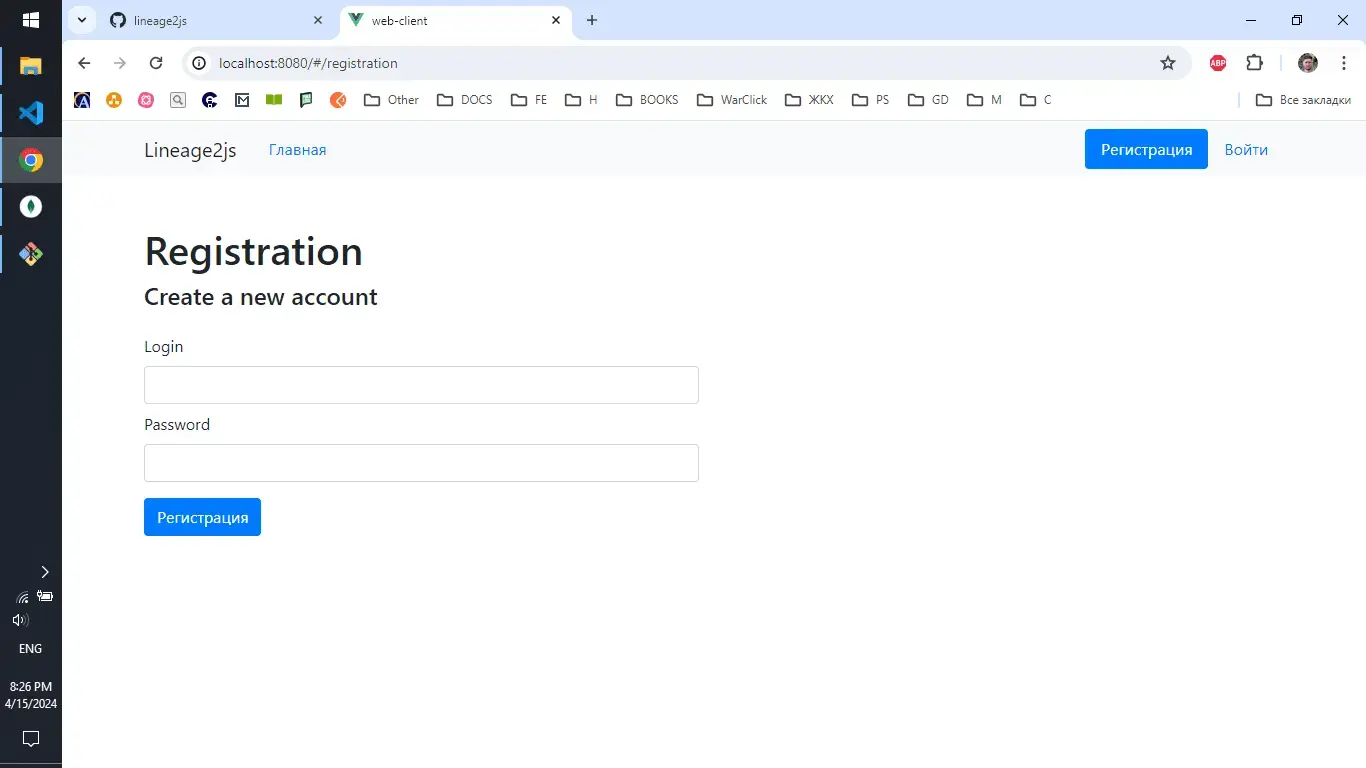Open the Windows Start menu

[31, 20]
